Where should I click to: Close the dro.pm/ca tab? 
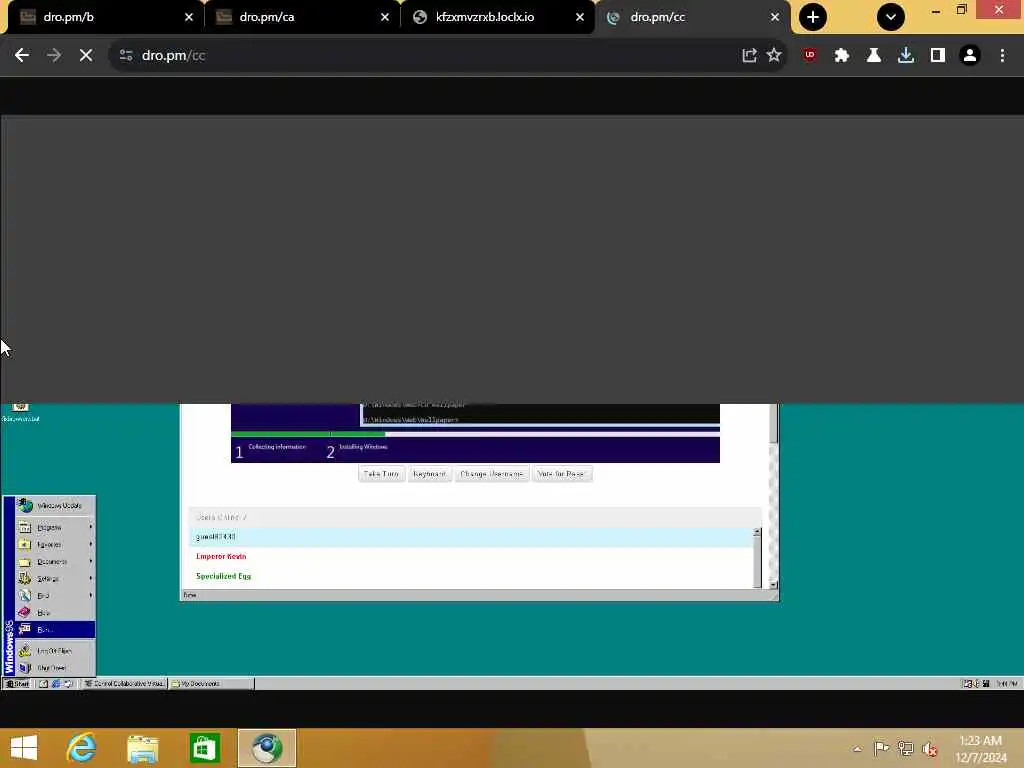(385, 17)
